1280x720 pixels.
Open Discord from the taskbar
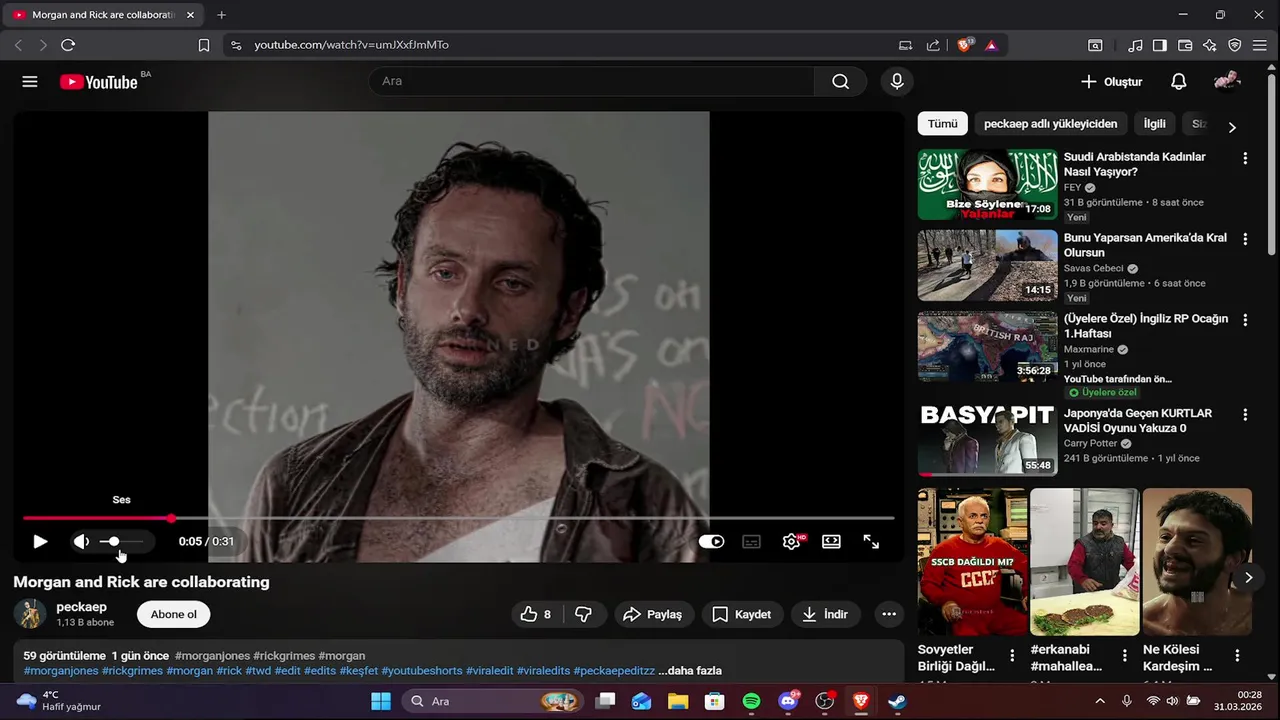pyautogui.click(x=788, y=702)
